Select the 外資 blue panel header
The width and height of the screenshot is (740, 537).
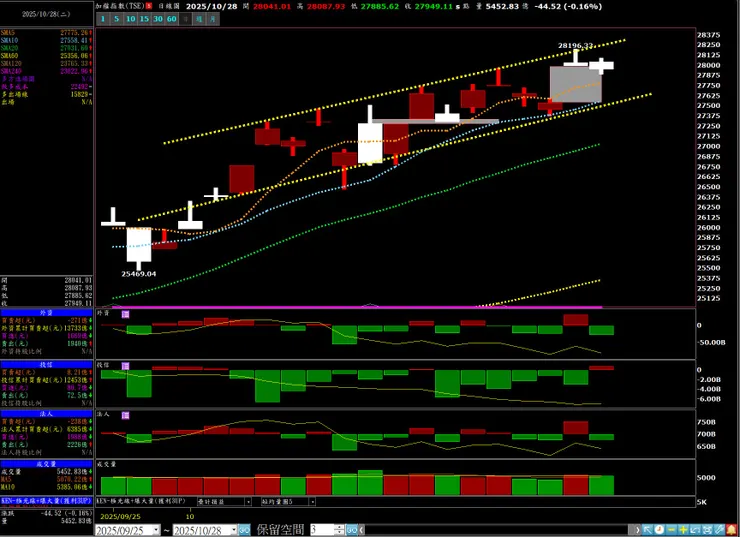[x=46, y=312]
